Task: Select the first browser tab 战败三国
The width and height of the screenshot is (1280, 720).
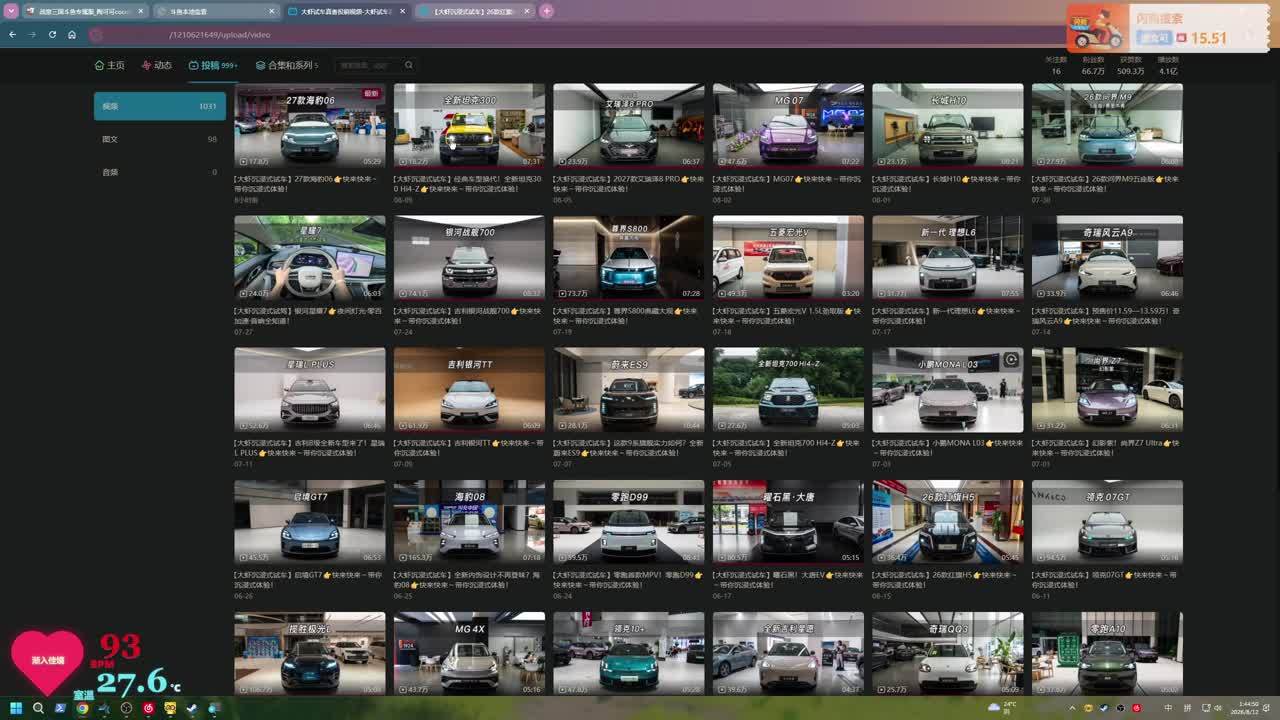Action: (86, 11)
